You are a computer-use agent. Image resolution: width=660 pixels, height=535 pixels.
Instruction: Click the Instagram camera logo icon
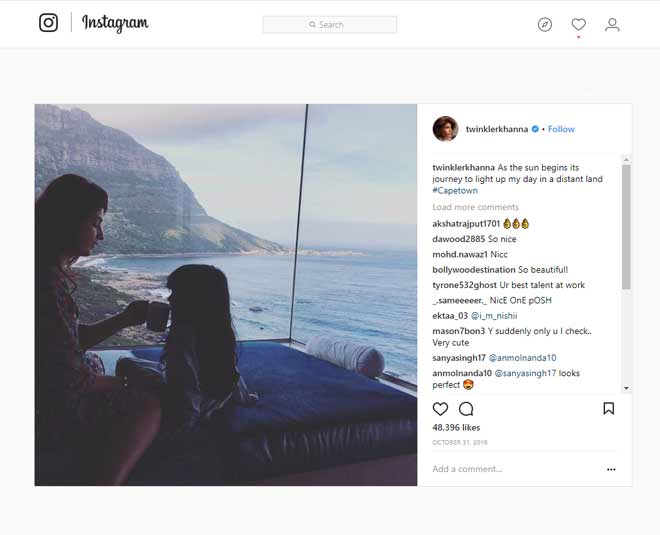click(x=48, y=23)
